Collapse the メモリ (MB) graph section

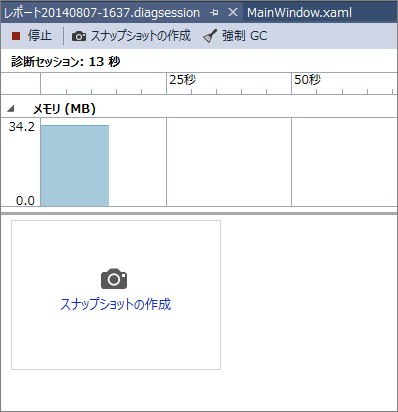(11, 108)
